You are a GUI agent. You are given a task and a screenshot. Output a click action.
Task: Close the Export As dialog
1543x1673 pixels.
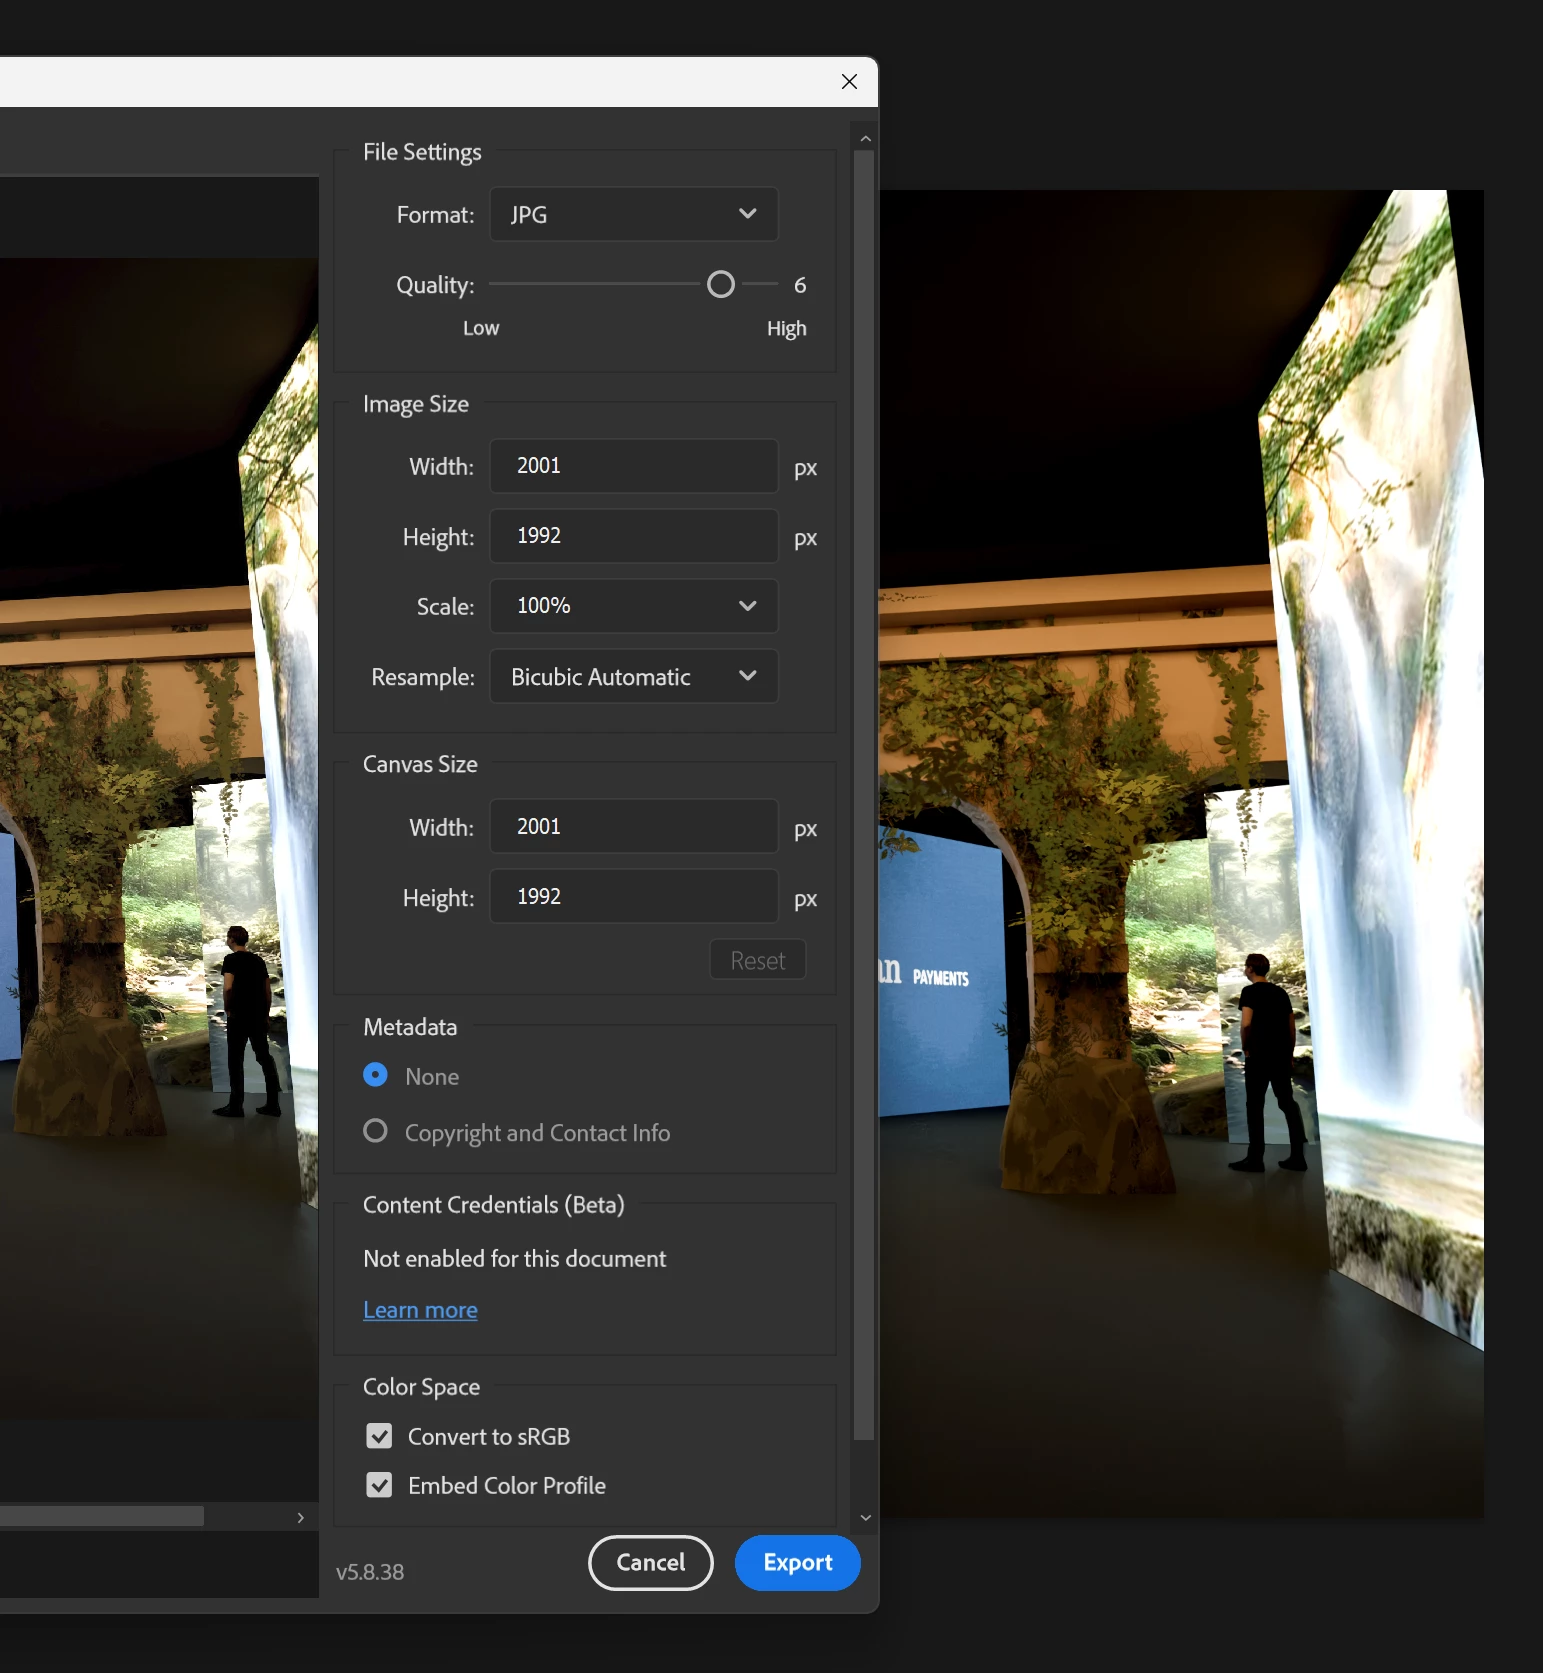click(849, 82)
